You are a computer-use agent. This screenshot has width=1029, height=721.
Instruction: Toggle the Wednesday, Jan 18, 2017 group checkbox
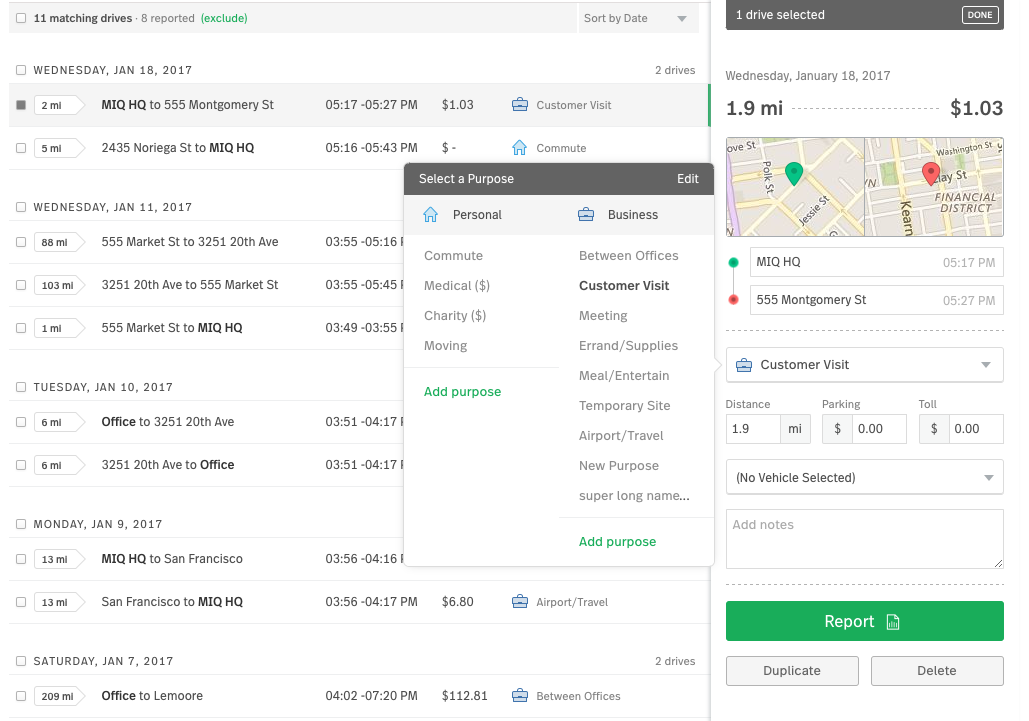21,70
